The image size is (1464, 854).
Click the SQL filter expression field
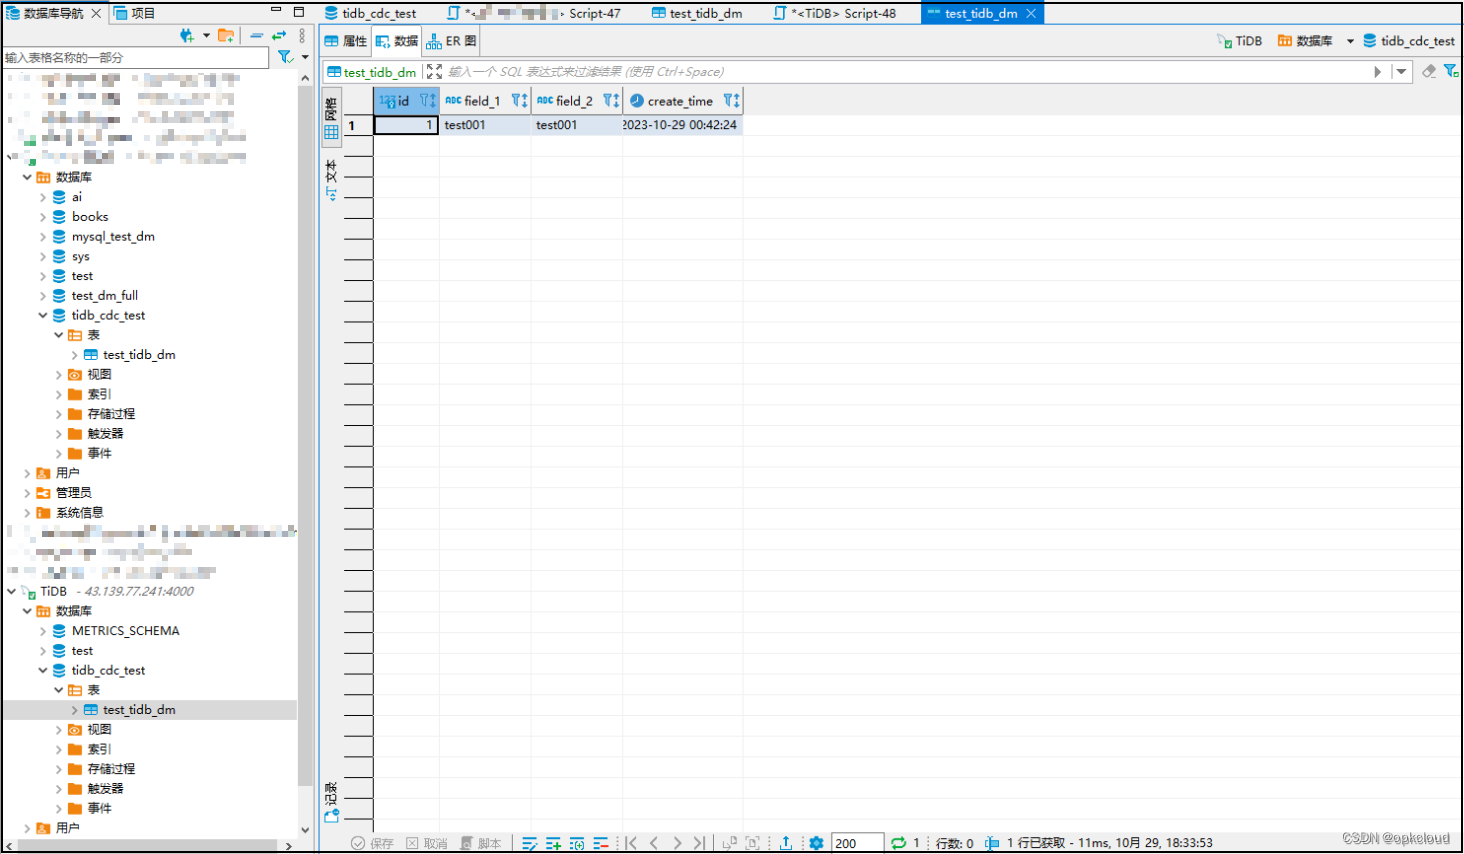[905, 72]
